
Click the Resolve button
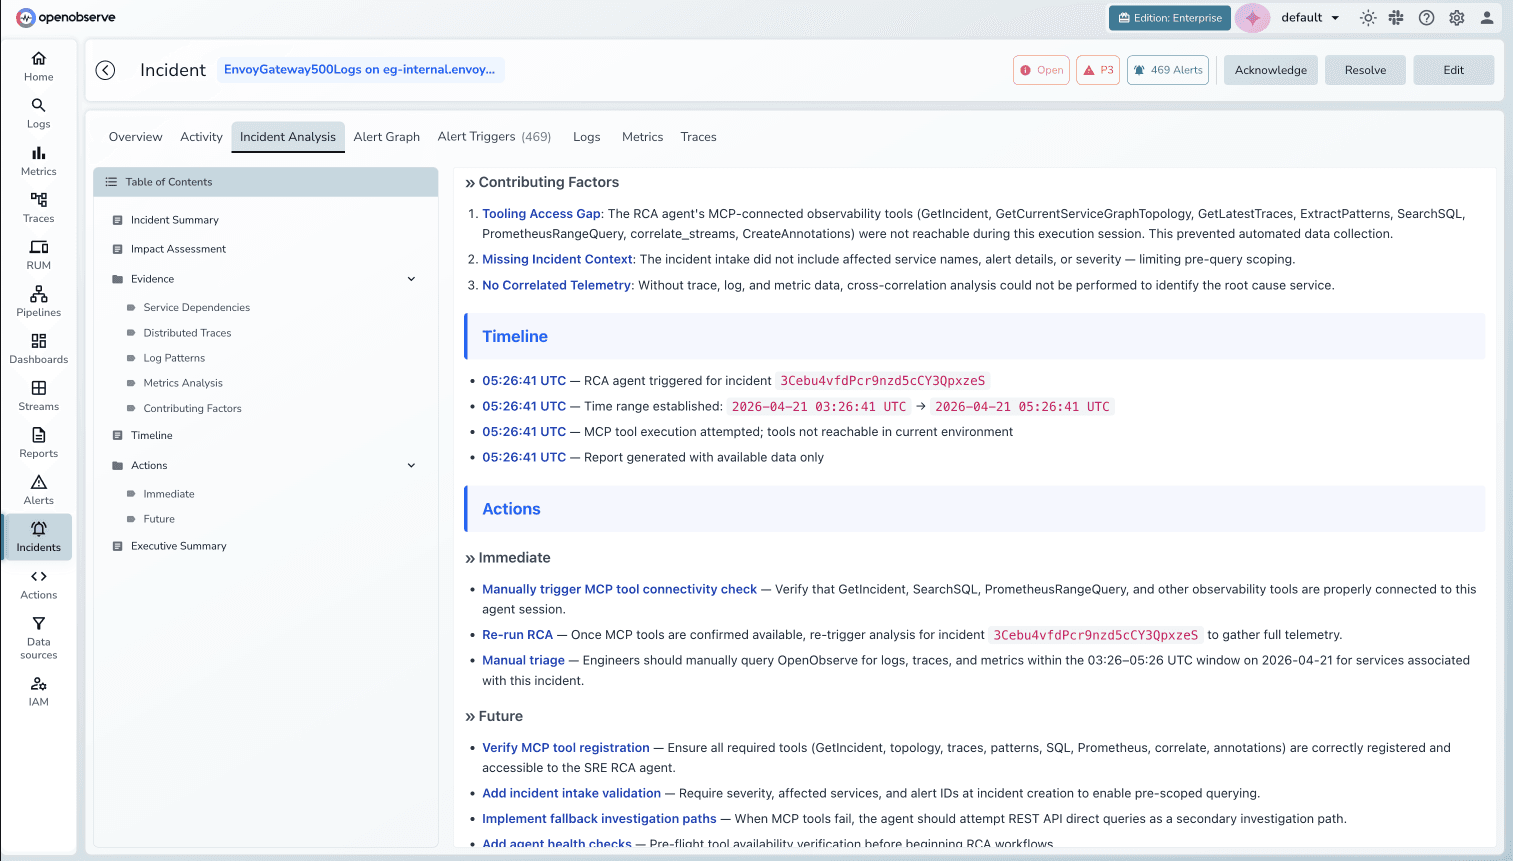[1365, 70]
